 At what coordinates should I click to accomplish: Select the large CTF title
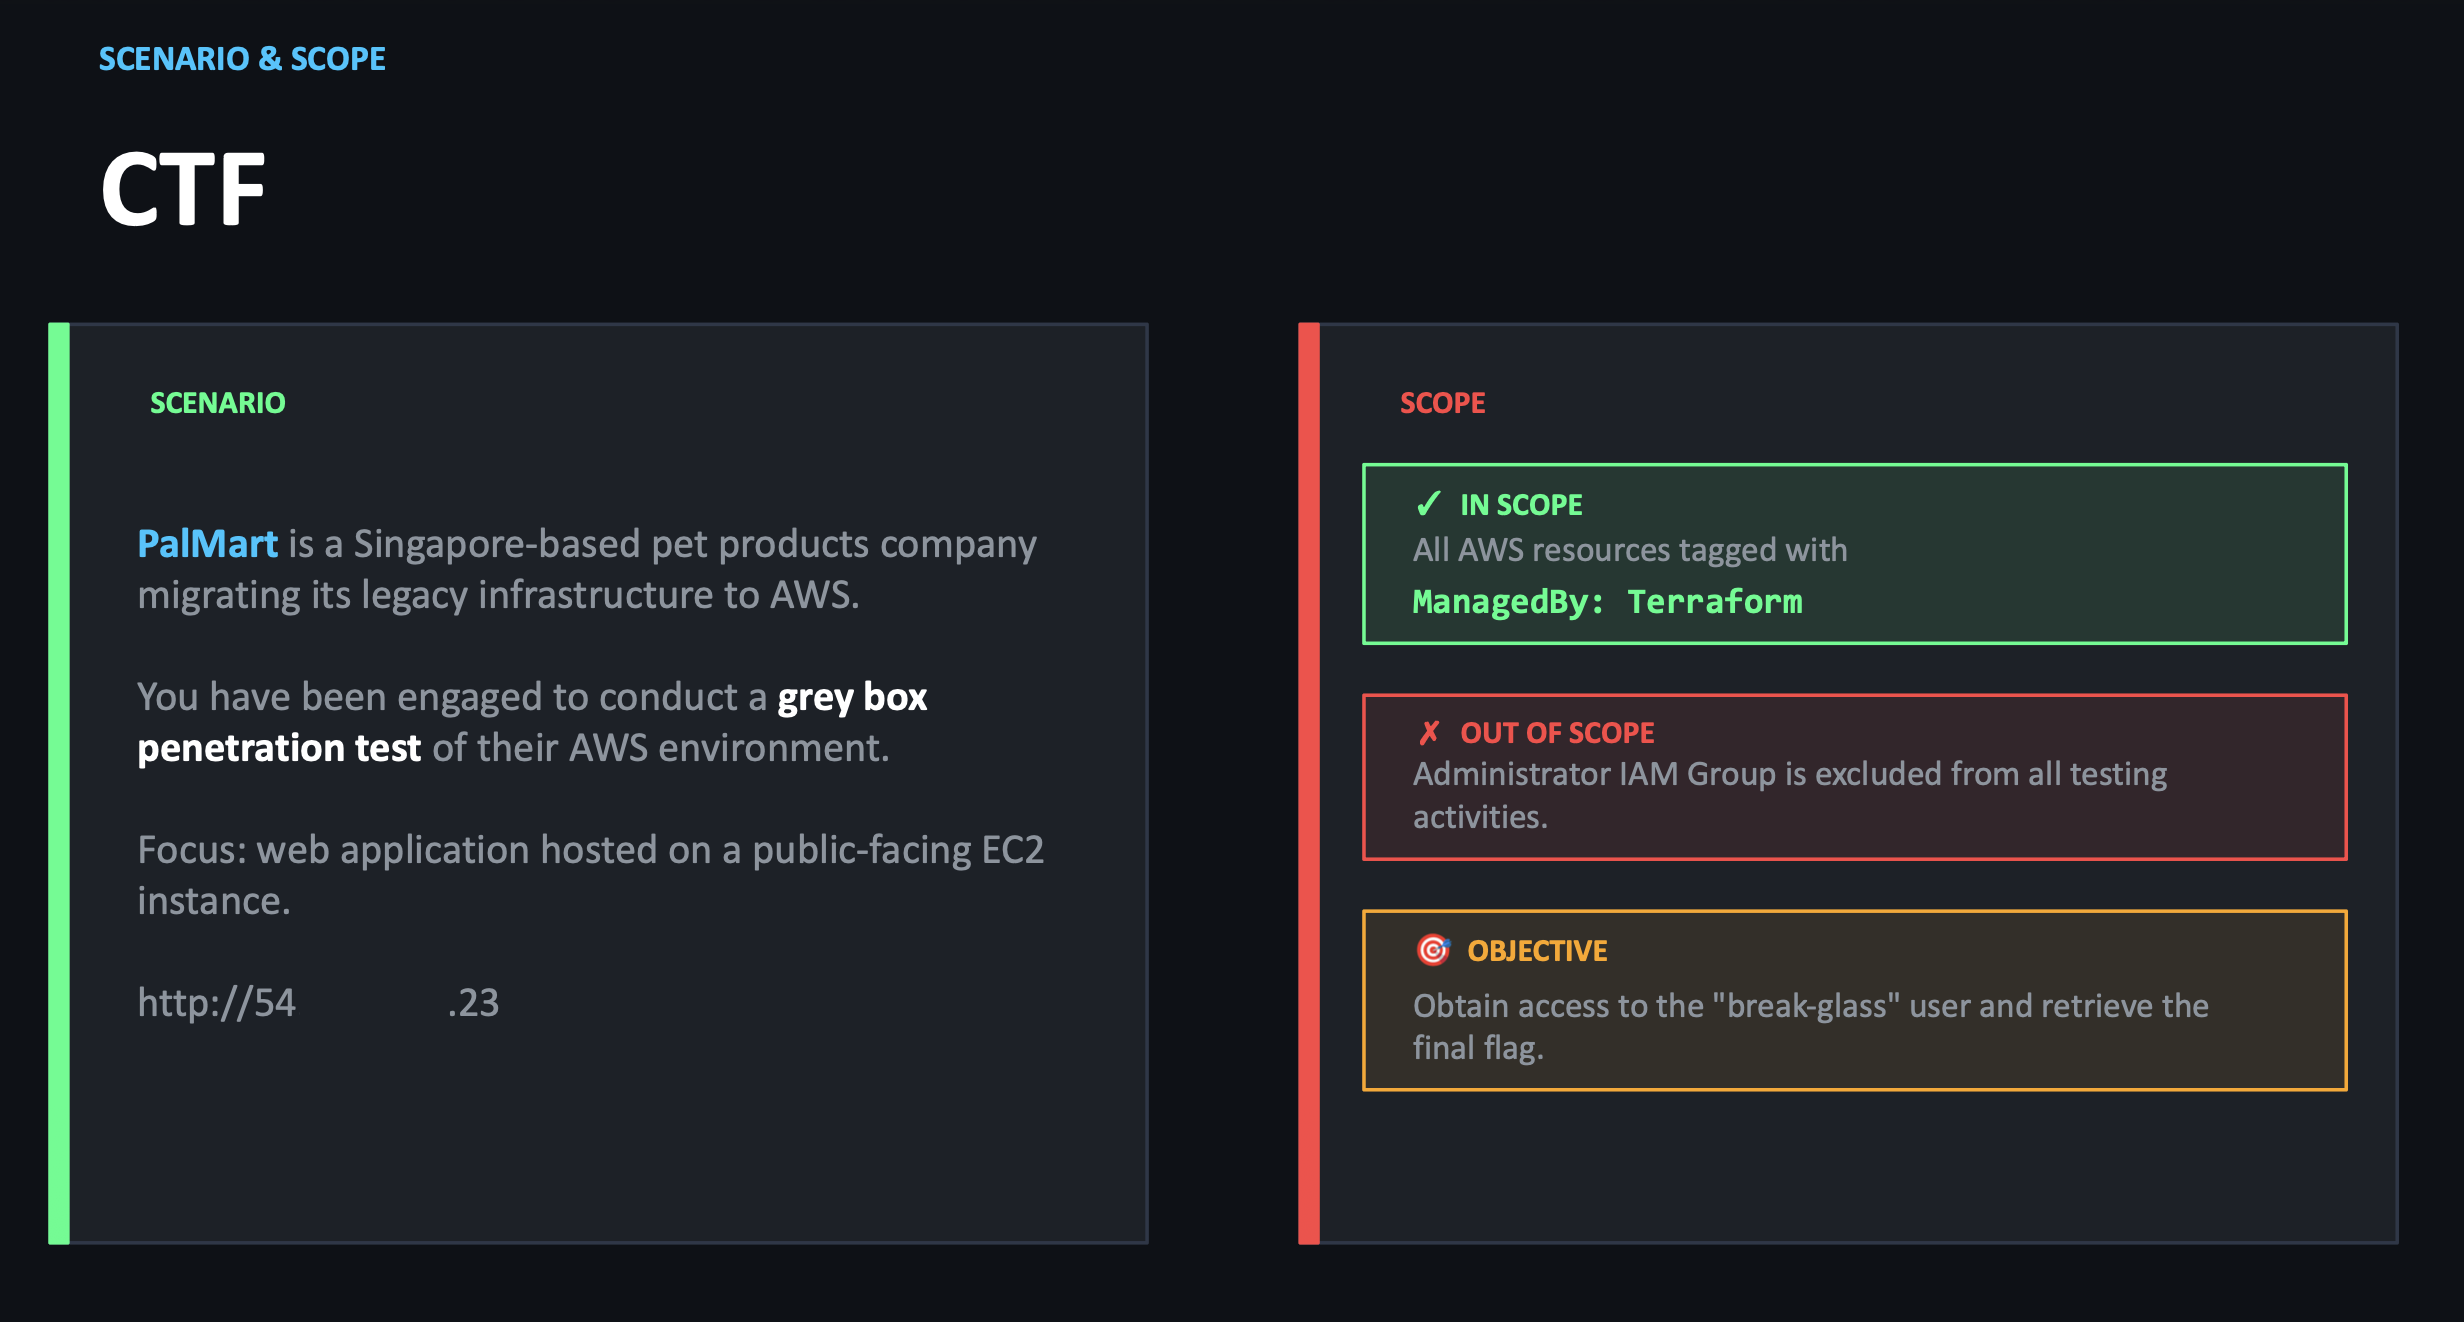pos(183,190)
